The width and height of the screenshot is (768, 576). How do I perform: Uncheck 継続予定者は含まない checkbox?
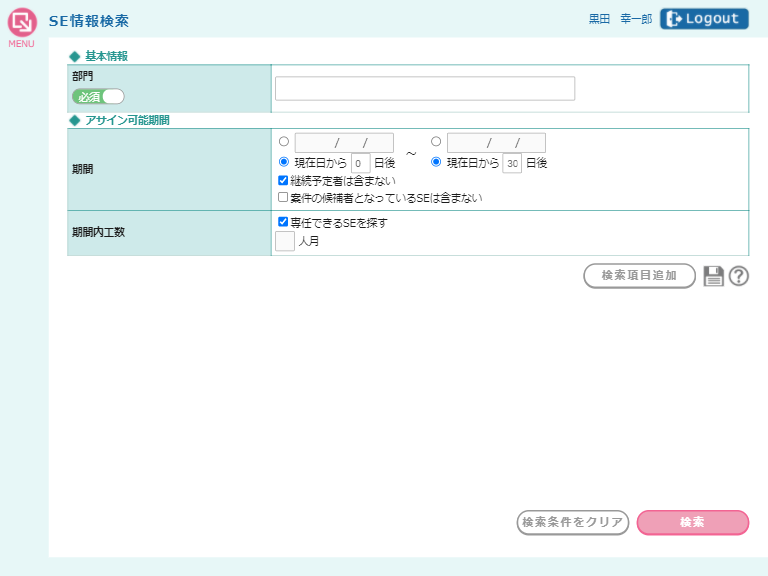point(283,181)
